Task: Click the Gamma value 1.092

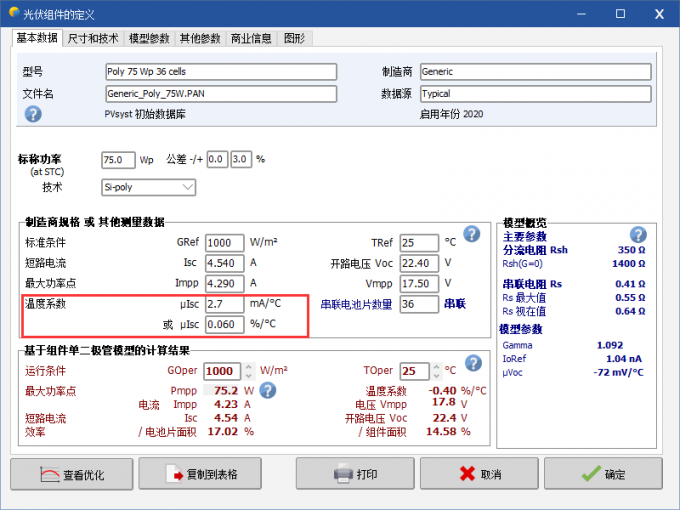Action: (x=610, y=345)
